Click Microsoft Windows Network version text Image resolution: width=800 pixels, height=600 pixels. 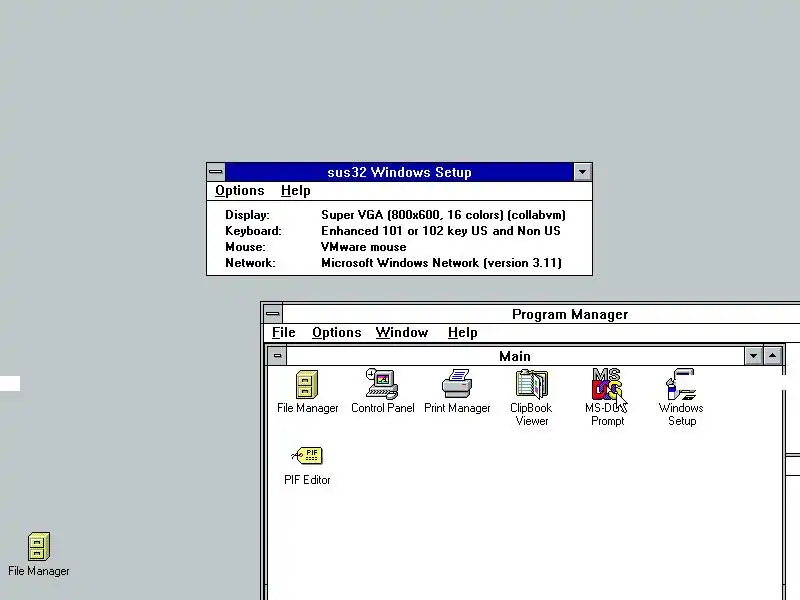[441, 263]
